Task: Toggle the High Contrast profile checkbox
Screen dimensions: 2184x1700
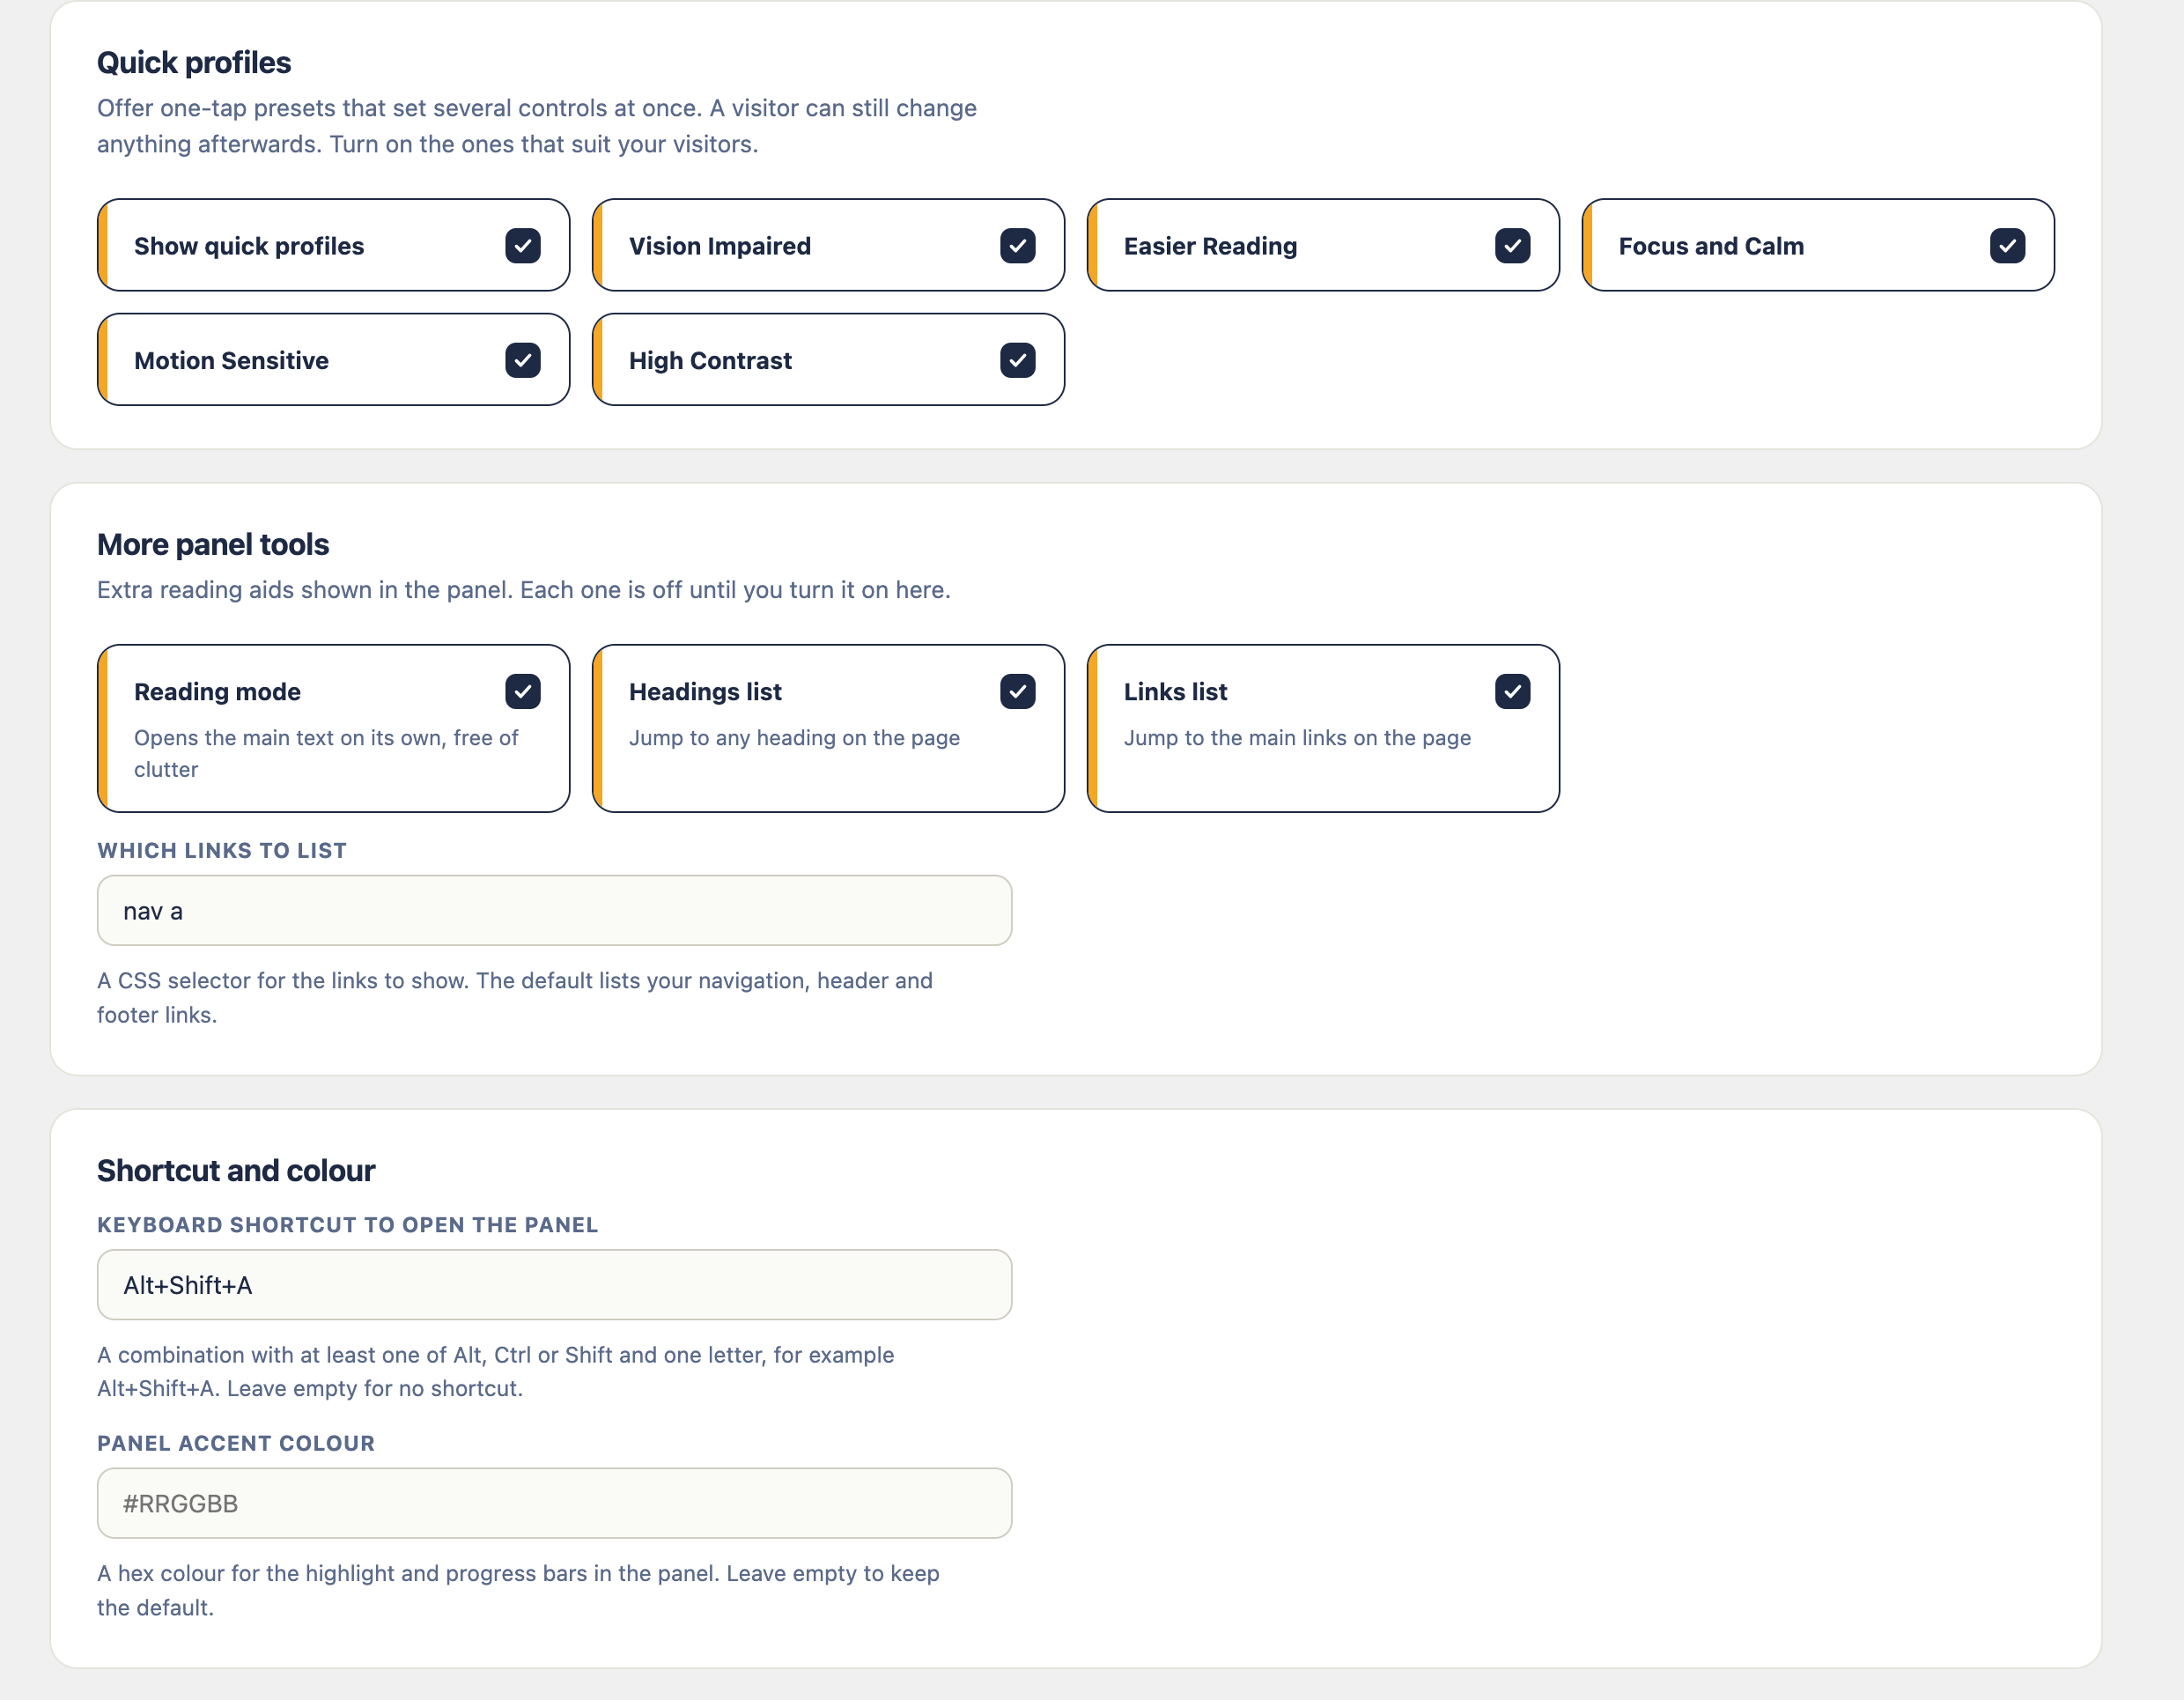Action: tap(1018, 360)
